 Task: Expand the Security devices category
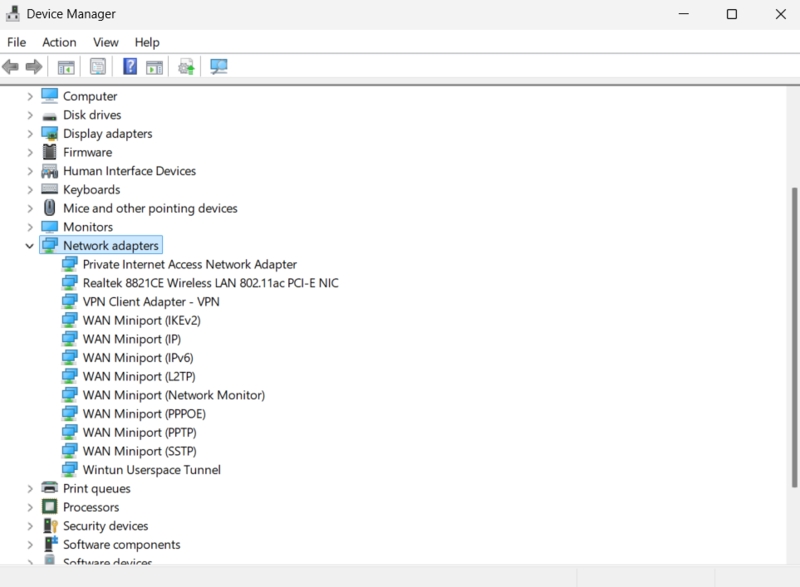tap(30, 527)
